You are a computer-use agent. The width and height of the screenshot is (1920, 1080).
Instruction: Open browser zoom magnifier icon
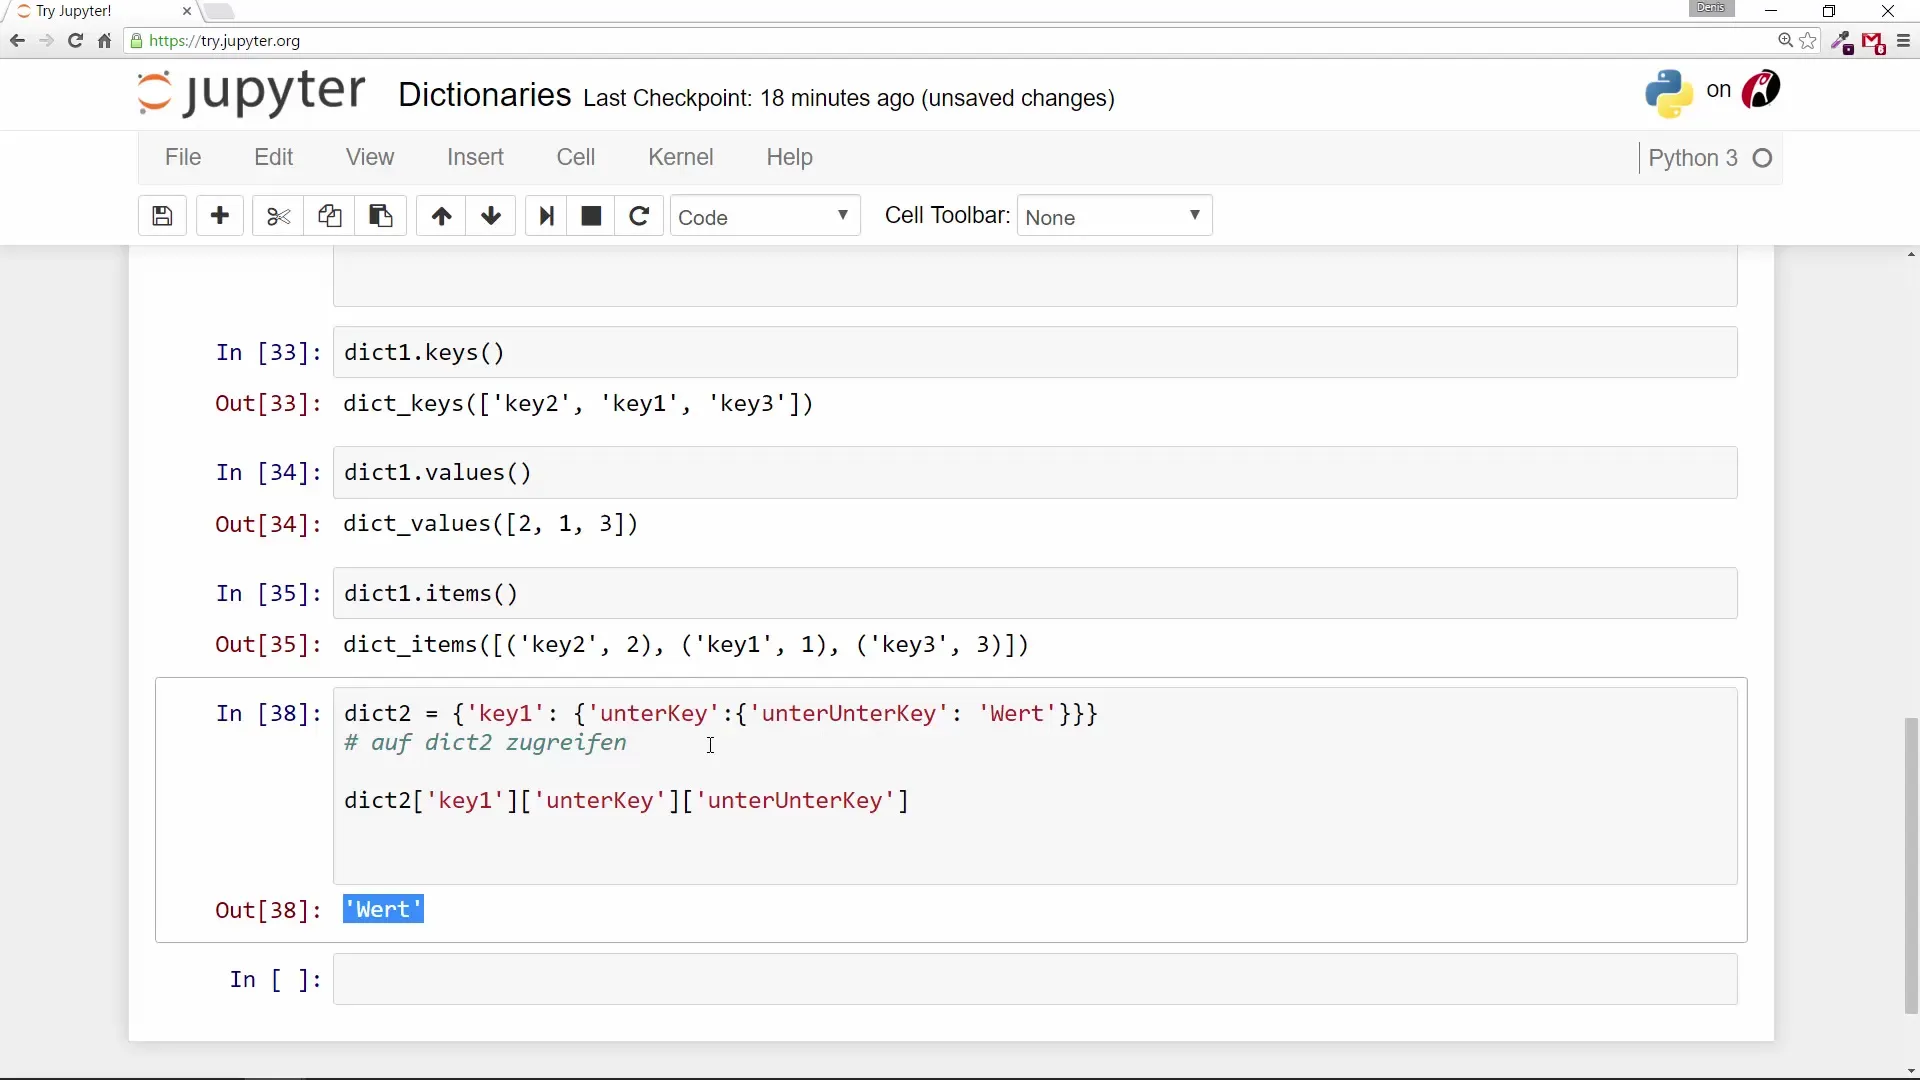(x=1785, y=41)
